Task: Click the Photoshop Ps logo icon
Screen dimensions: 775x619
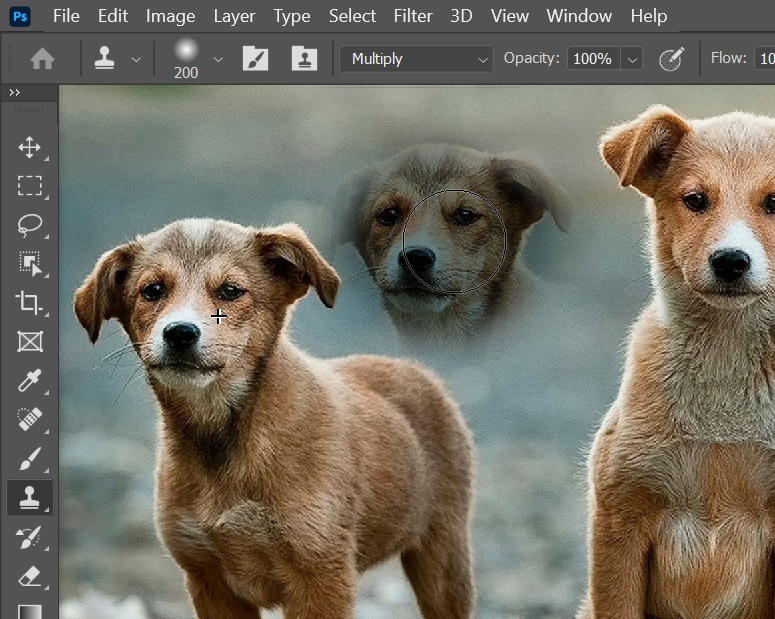Action: [20, 17]
